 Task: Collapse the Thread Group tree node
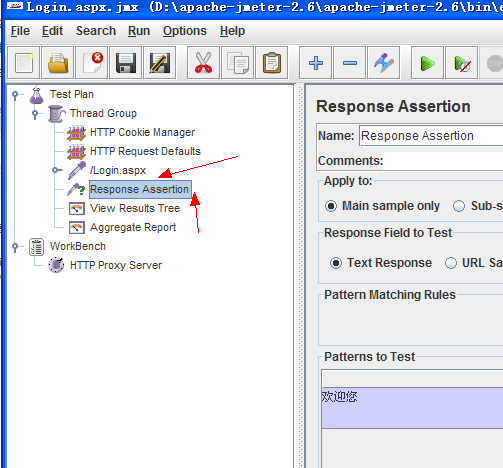[x=35, y=114]
